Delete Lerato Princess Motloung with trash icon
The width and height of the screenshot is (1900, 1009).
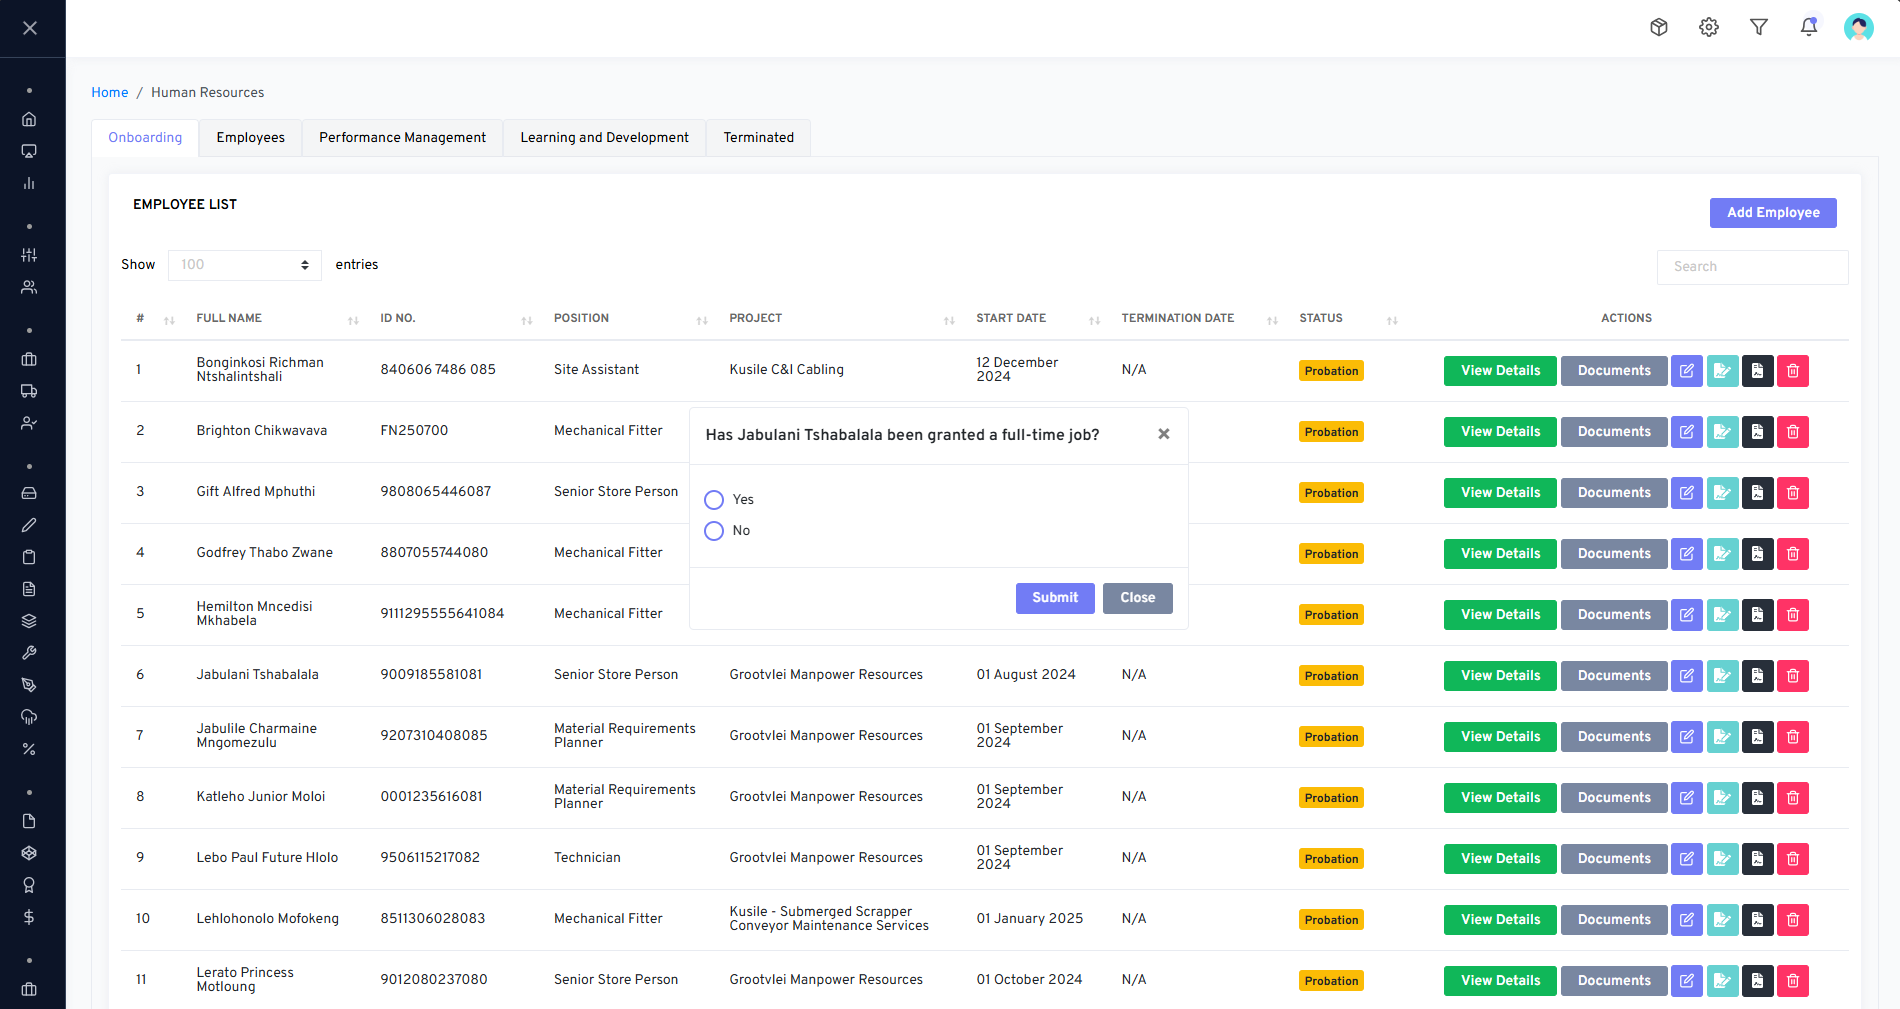(1793, 981)
